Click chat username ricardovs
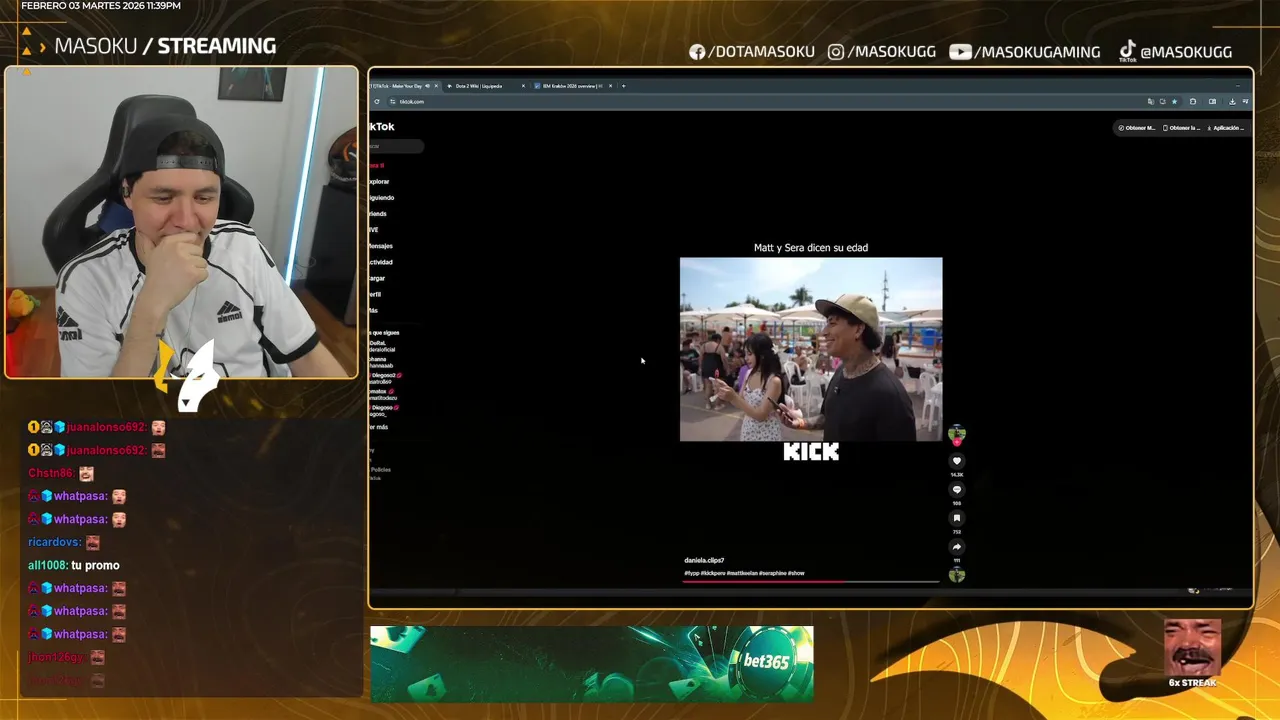The image size is (1280, 720). click(x=55, y=542)
